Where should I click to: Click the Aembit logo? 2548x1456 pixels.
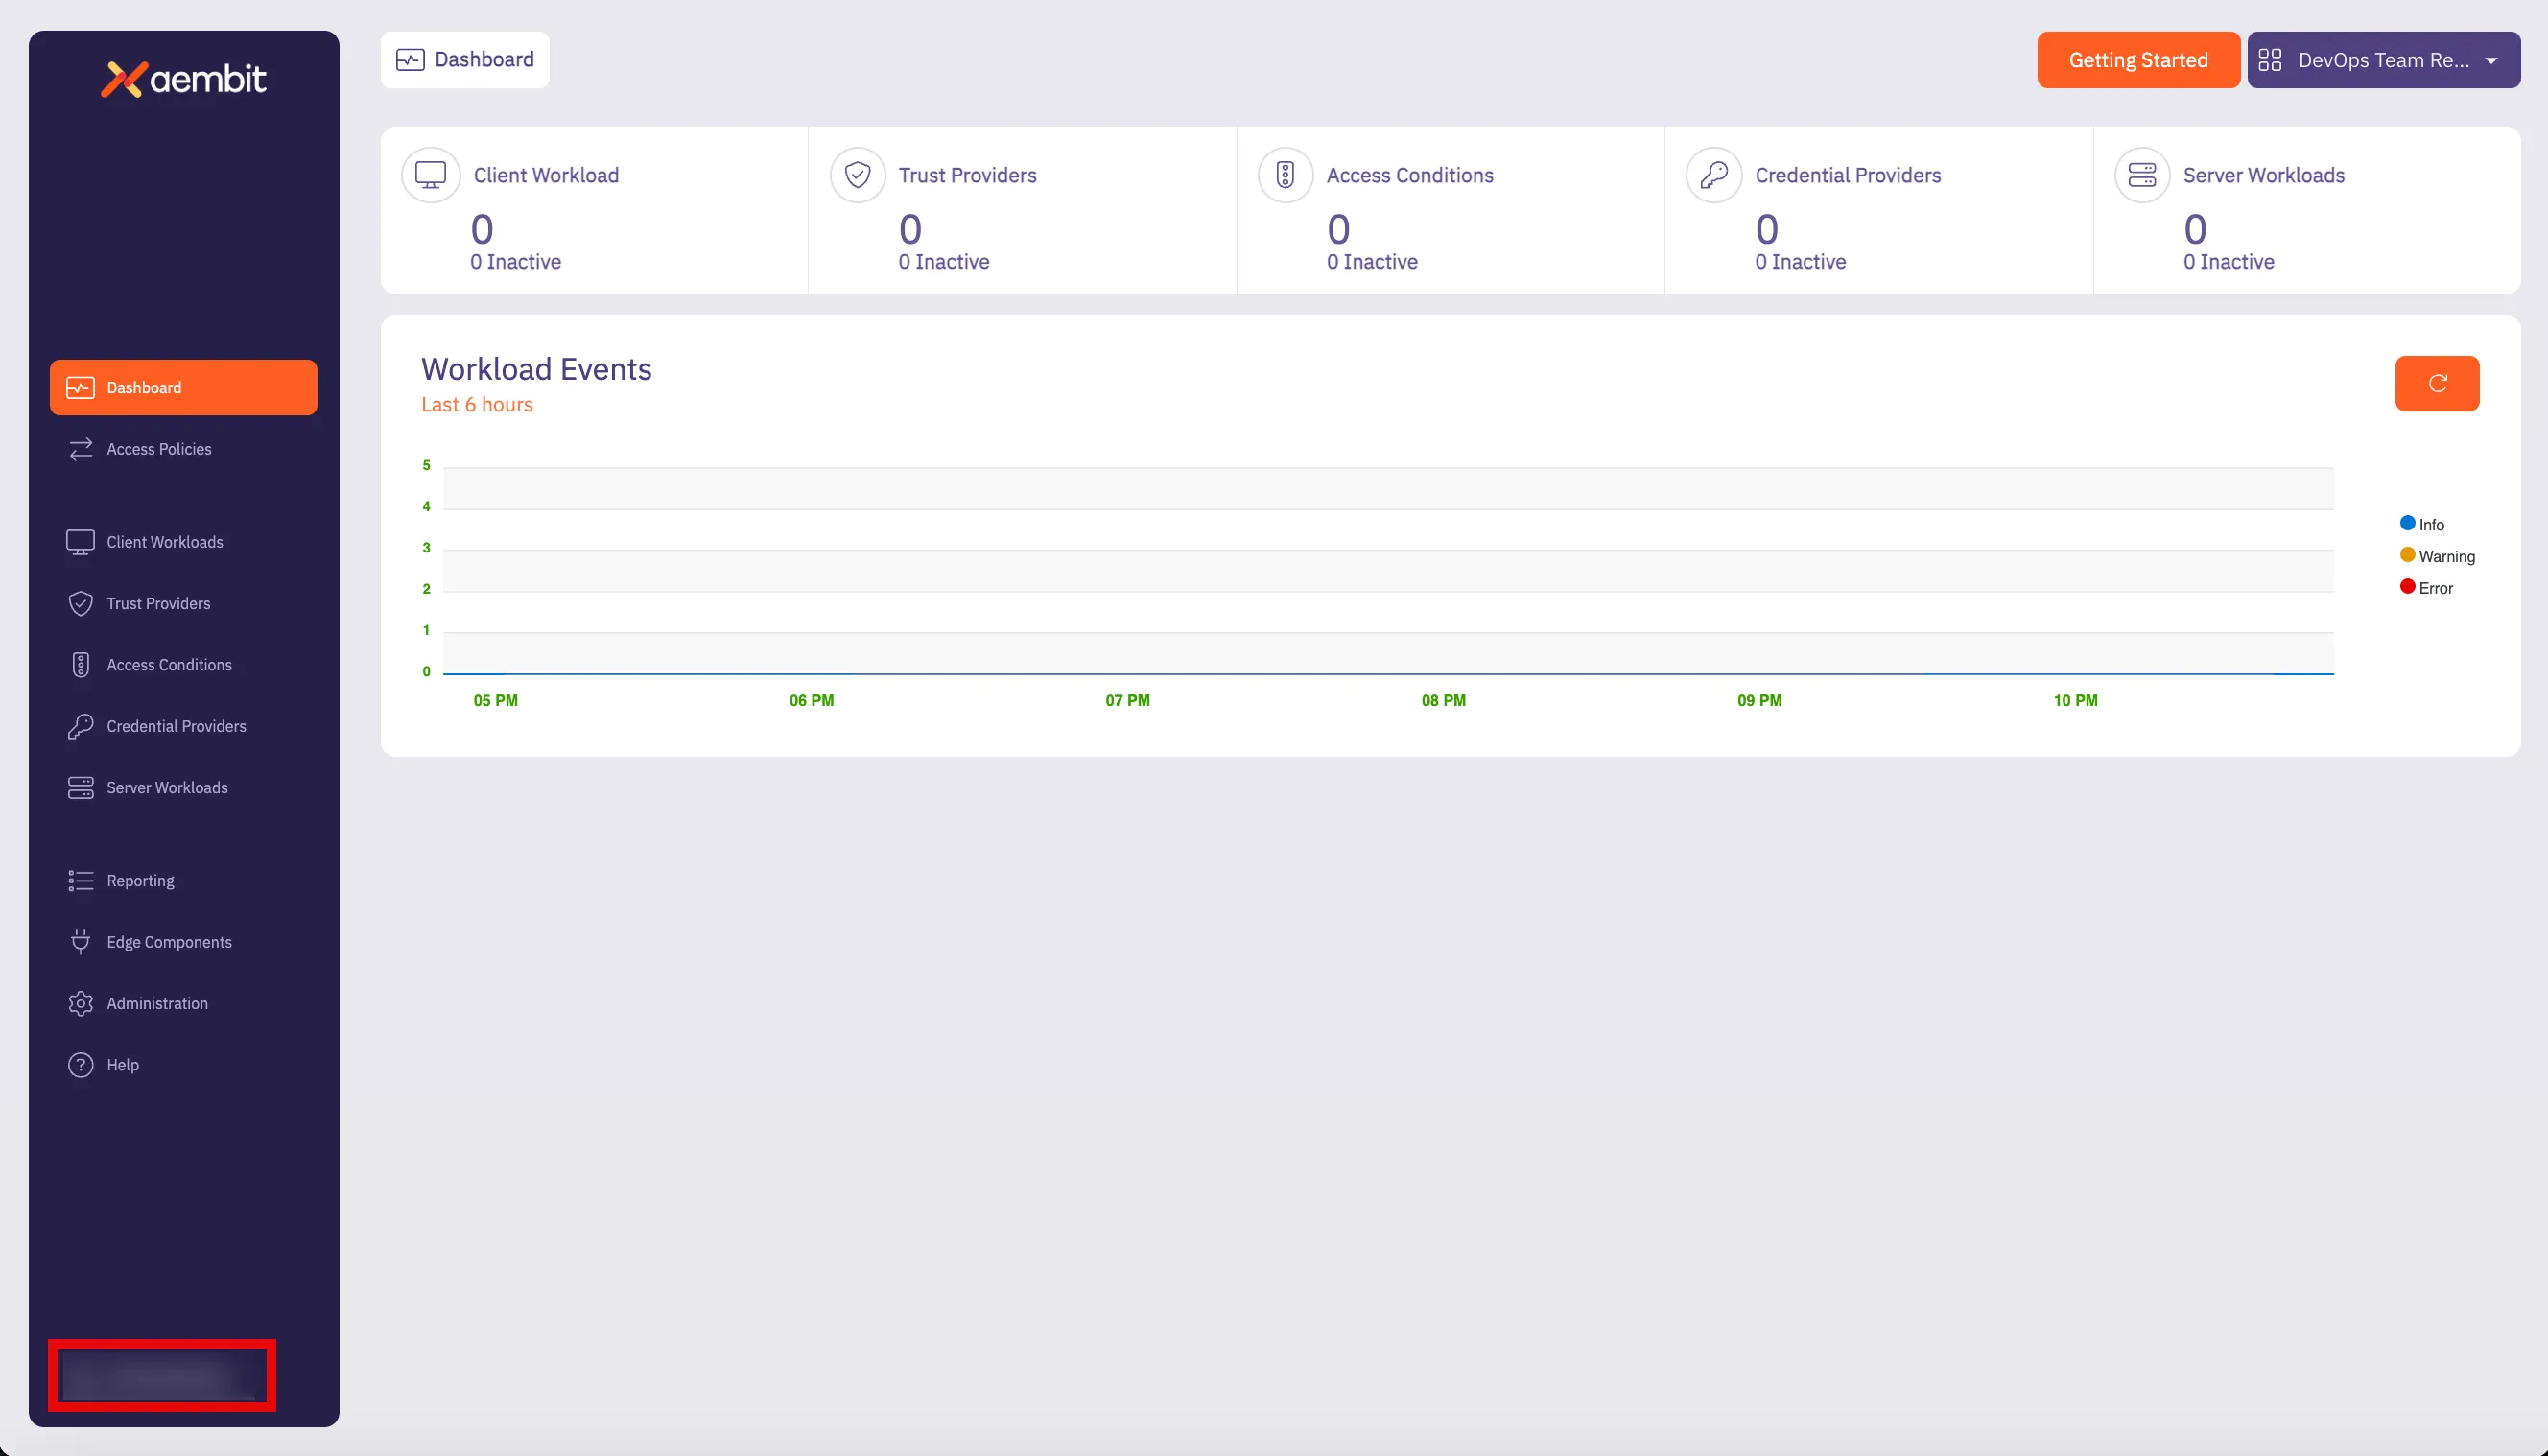183,77
